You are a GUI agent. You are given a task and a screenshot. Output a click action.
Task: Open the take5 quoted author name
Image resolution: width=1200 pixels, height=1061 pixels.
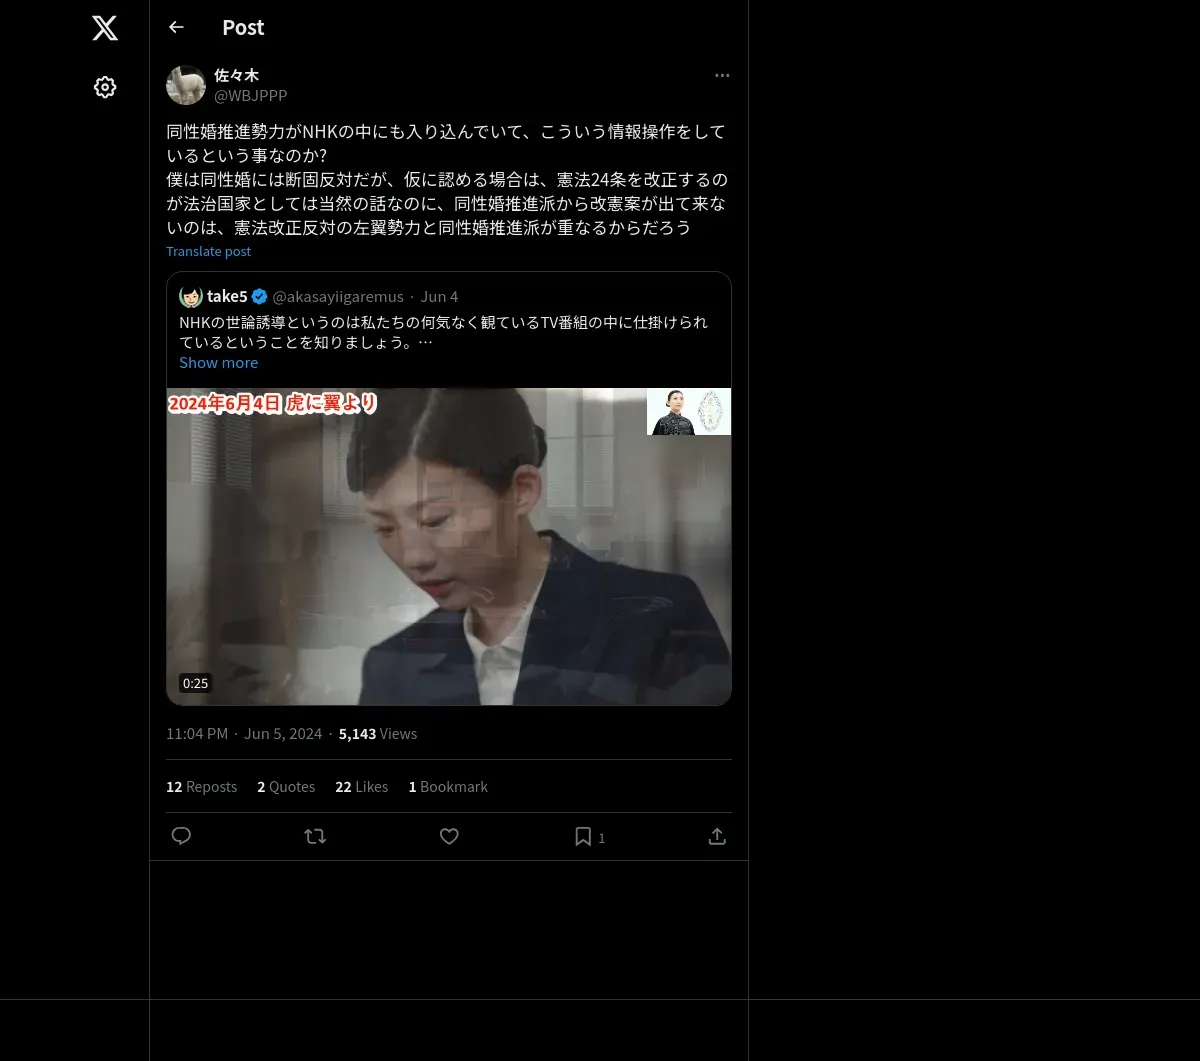pyautogui.click(x=227, y=296)
